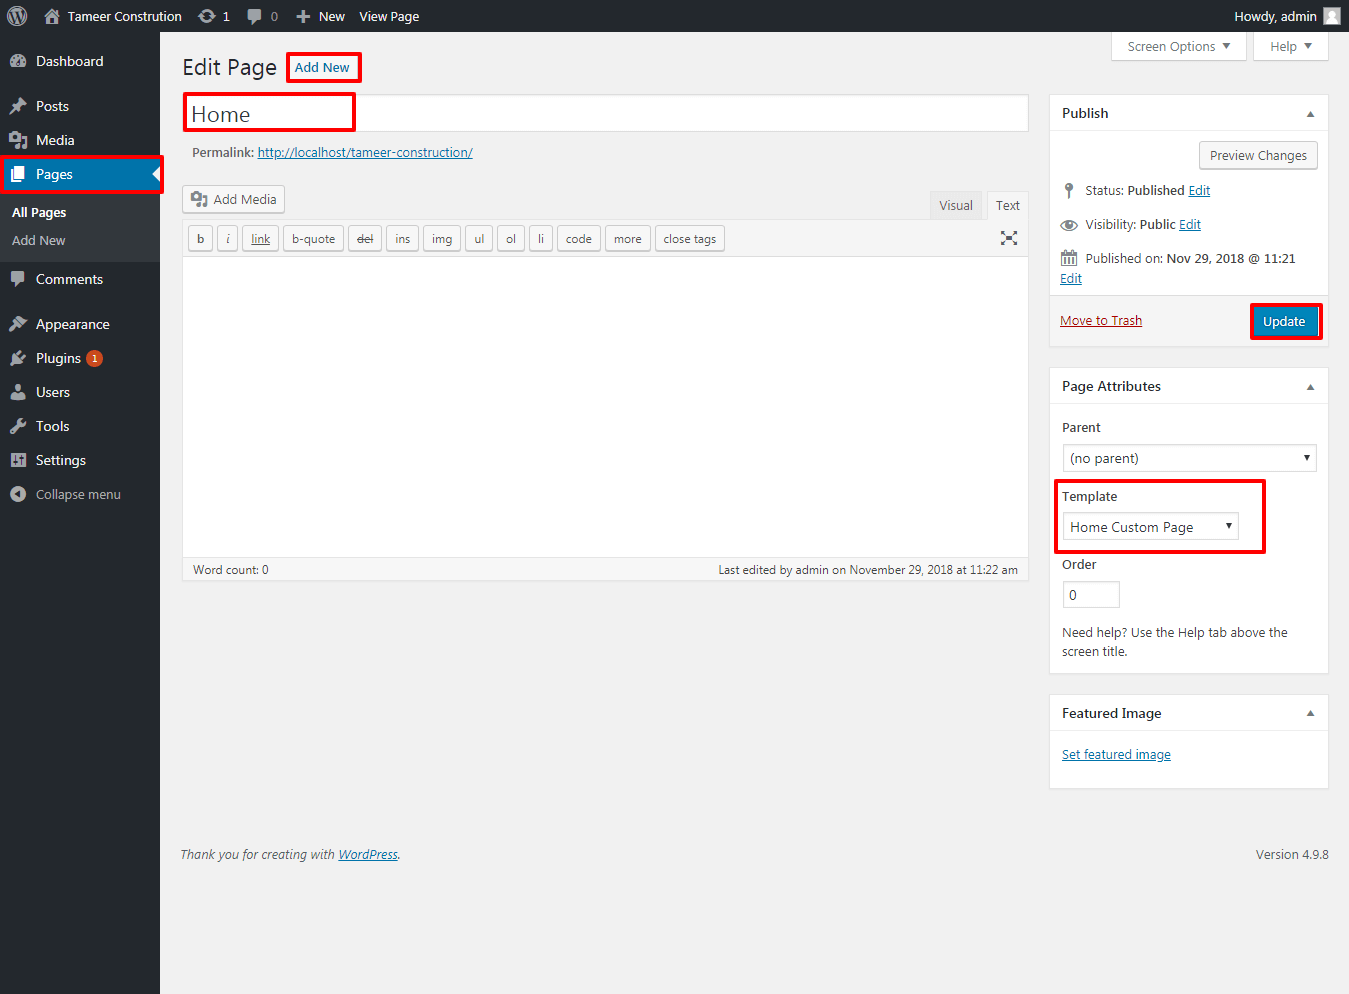Image resolution: width=1349 pixels, height=994 pixels.
Task: Click Preview Changes
Action: pyautogui.click(x=1258, y=155)
